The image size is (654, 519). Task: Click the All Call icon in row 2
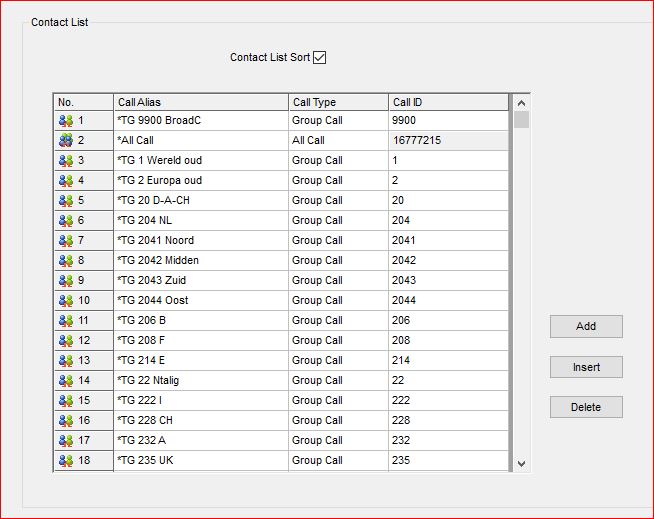(x=66, y=141)
